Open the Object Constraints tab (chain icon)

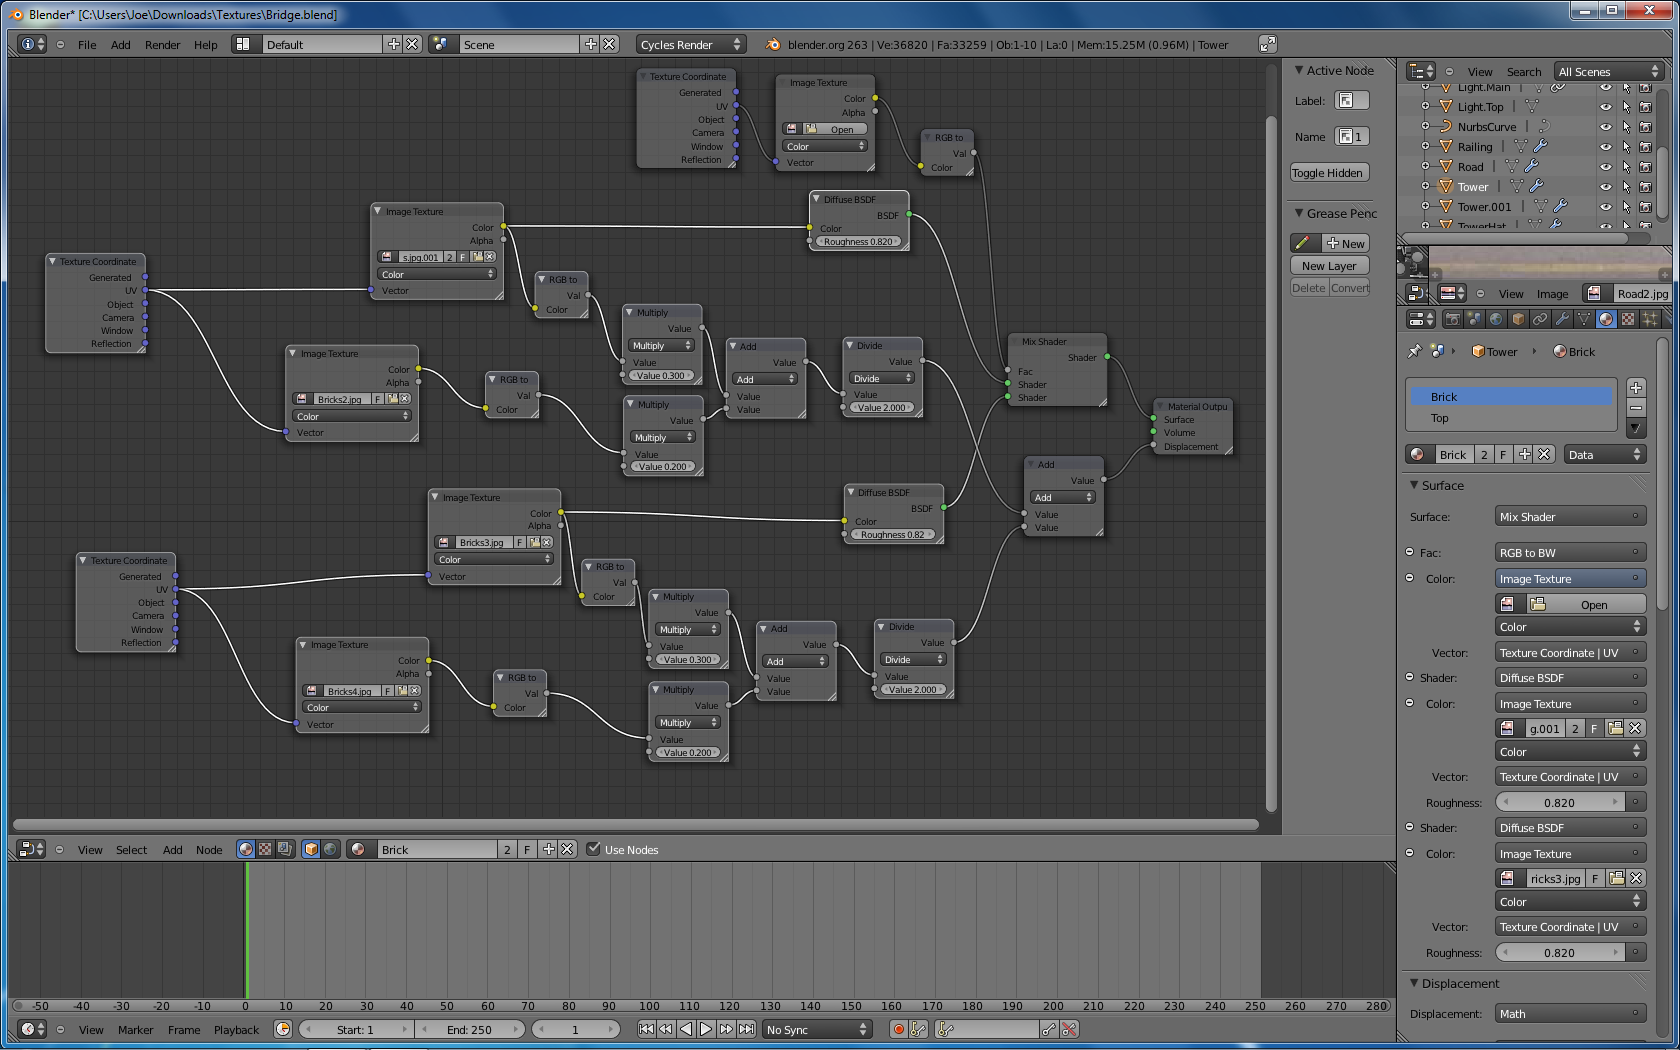click(1540, 319)
